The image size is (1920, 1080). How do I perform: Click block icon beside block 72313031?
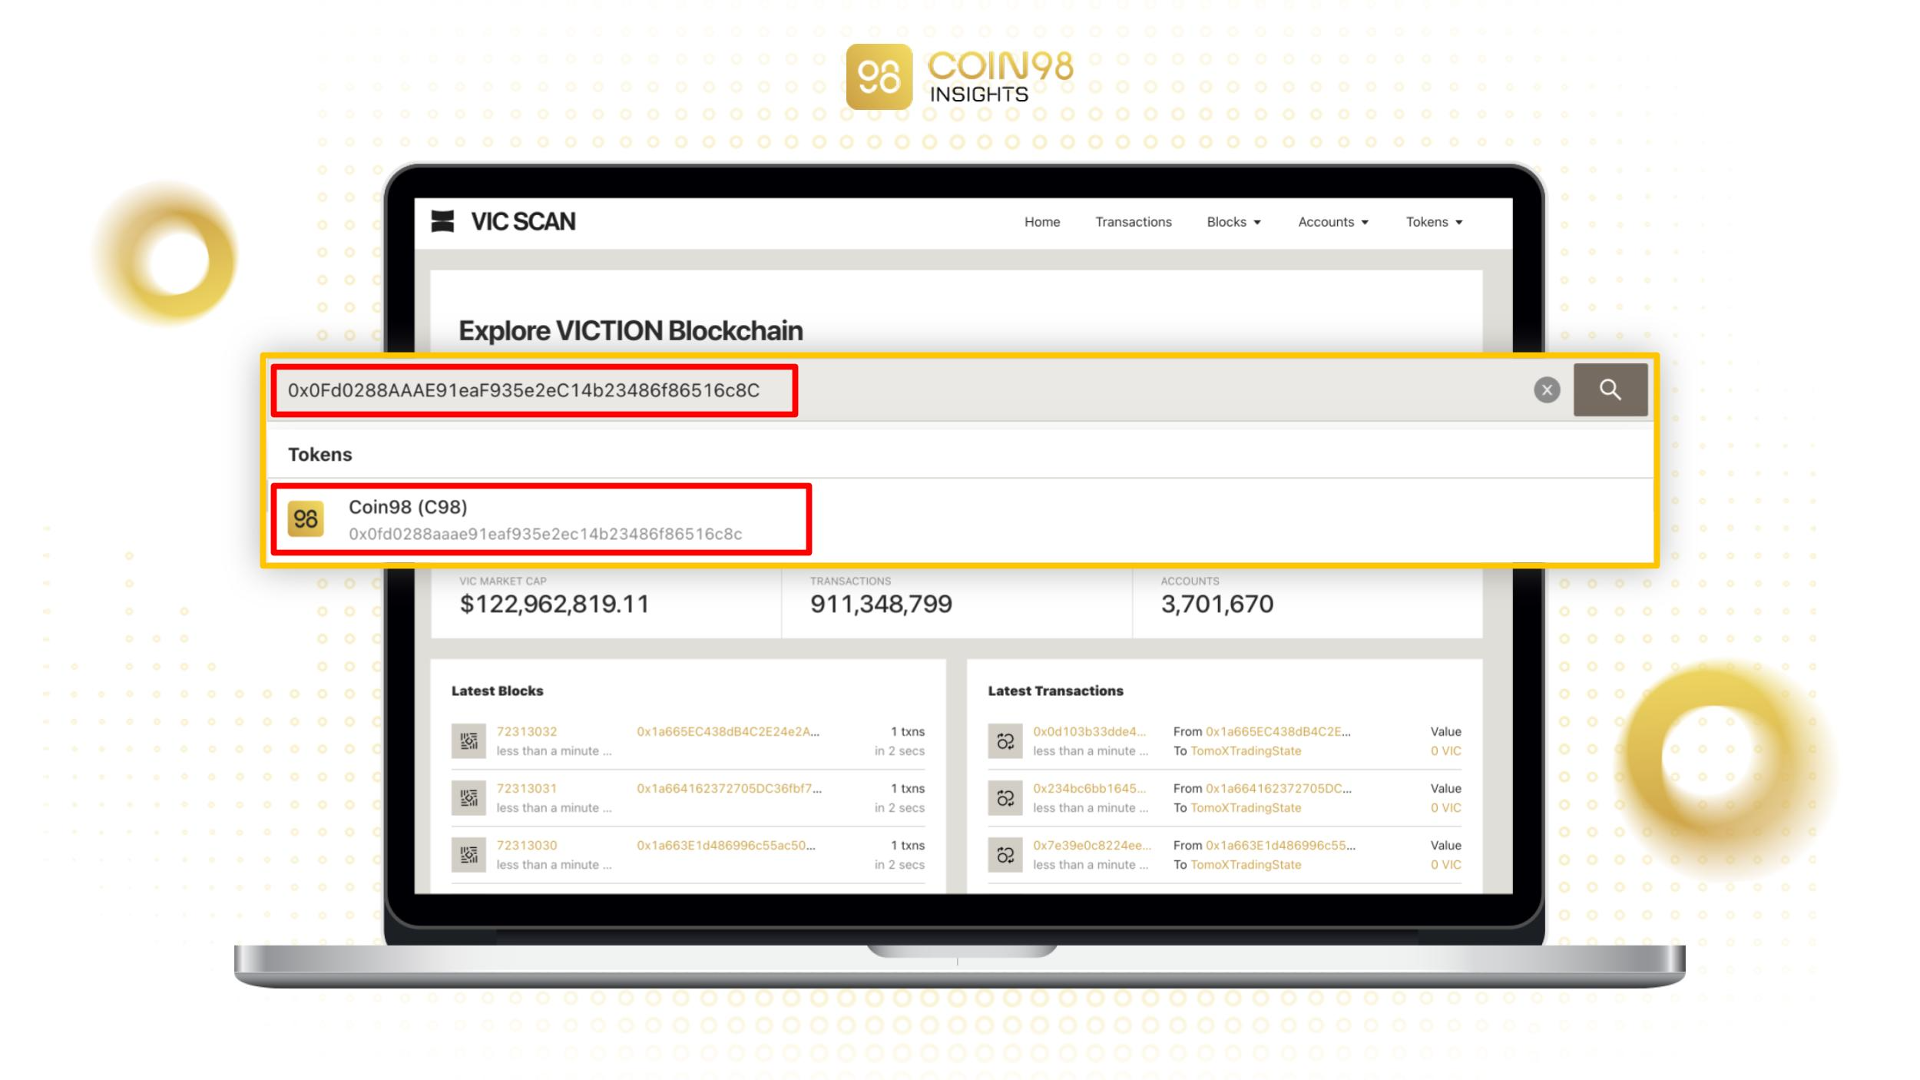[x=468, y=798]
